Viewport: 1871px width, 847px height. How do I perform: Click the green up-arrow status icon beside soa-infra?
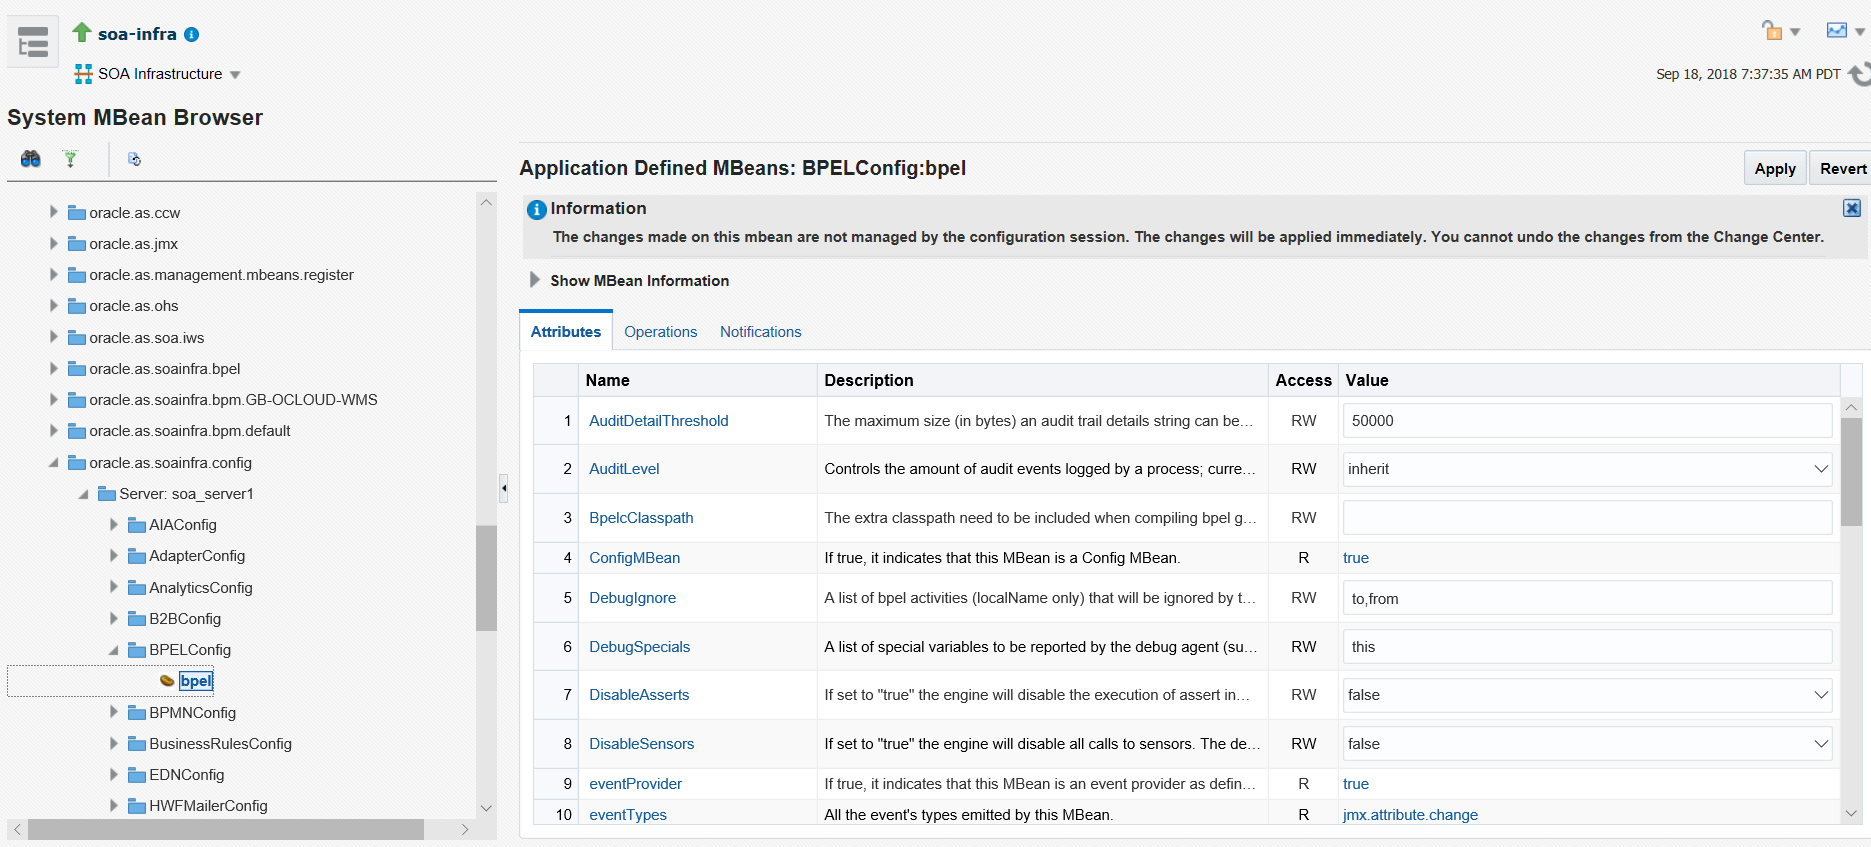[82, 32]
